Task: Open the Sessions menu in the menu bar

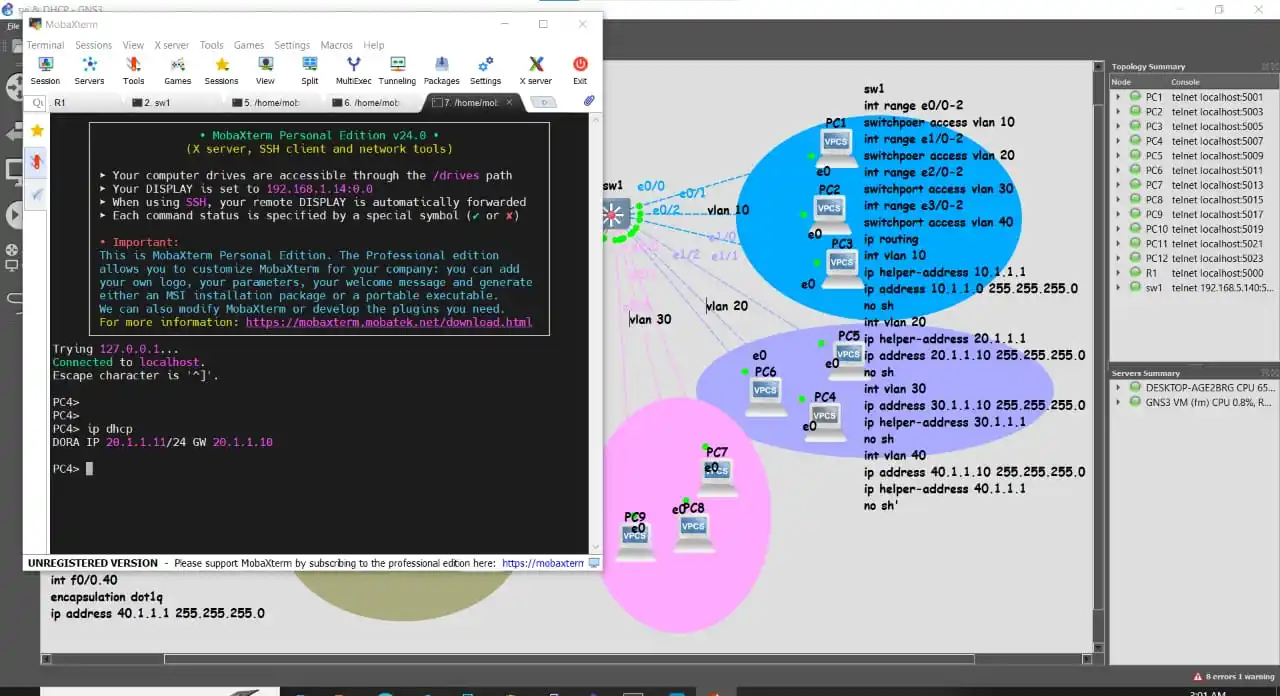Action: click(93, 45)
